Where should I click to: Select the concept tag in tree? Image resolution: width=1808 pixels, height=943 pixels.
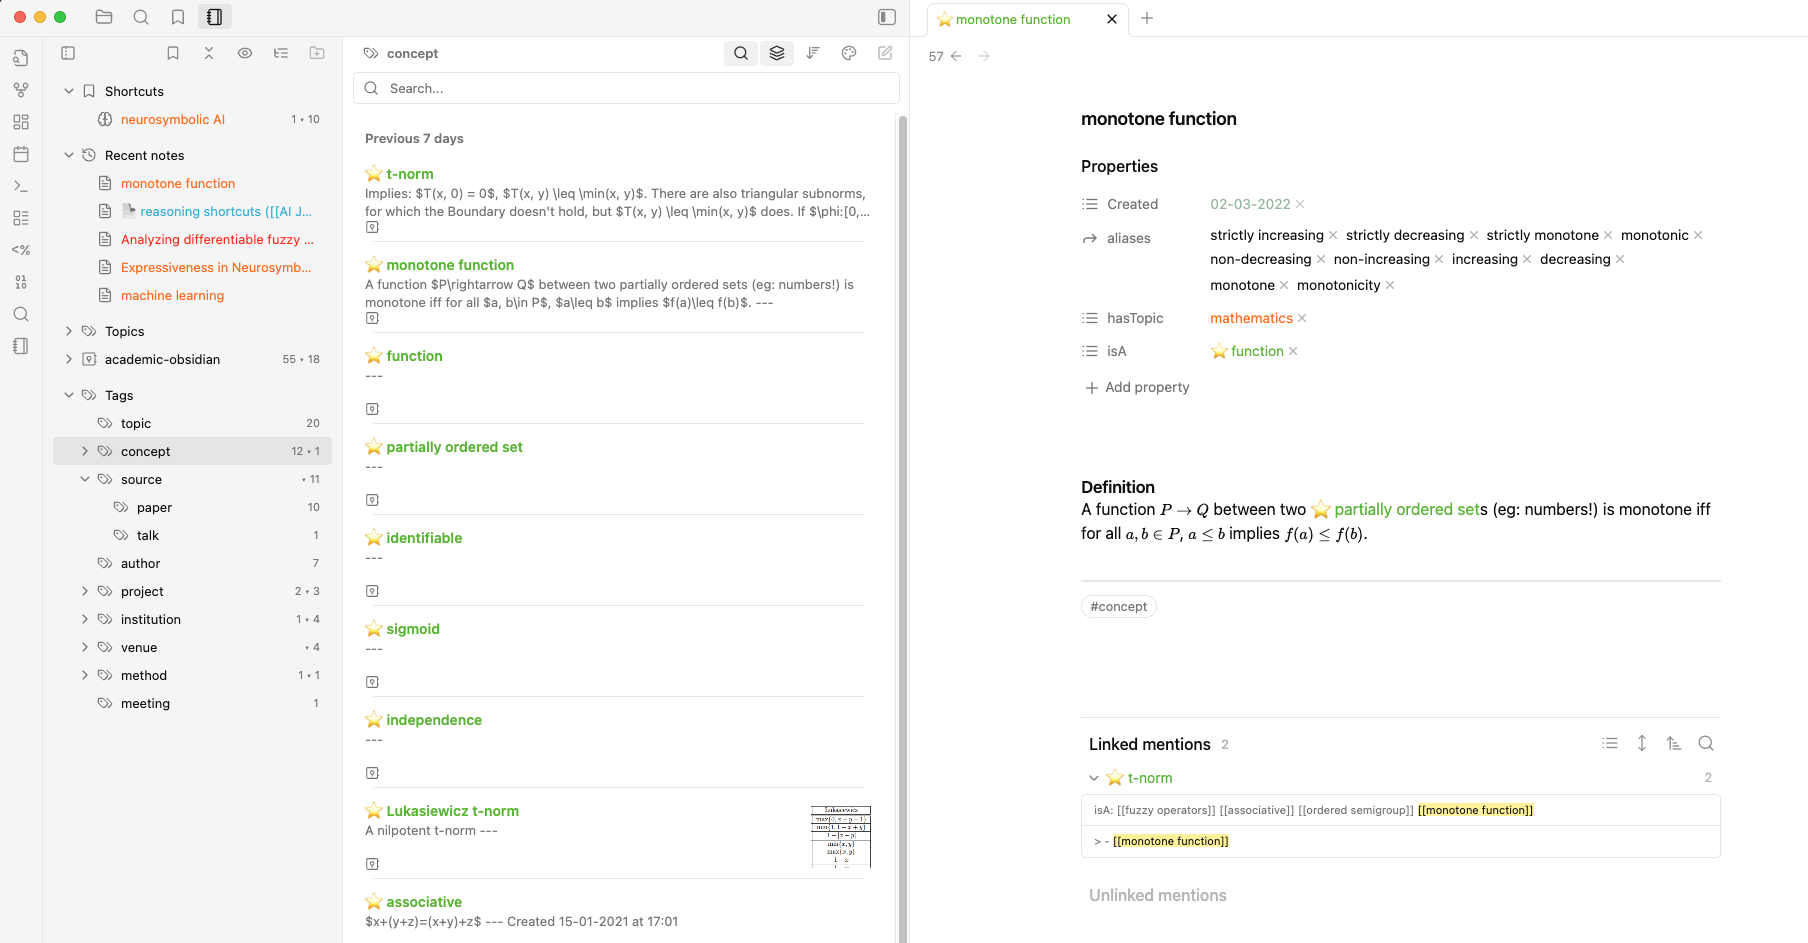pos(146,451)
